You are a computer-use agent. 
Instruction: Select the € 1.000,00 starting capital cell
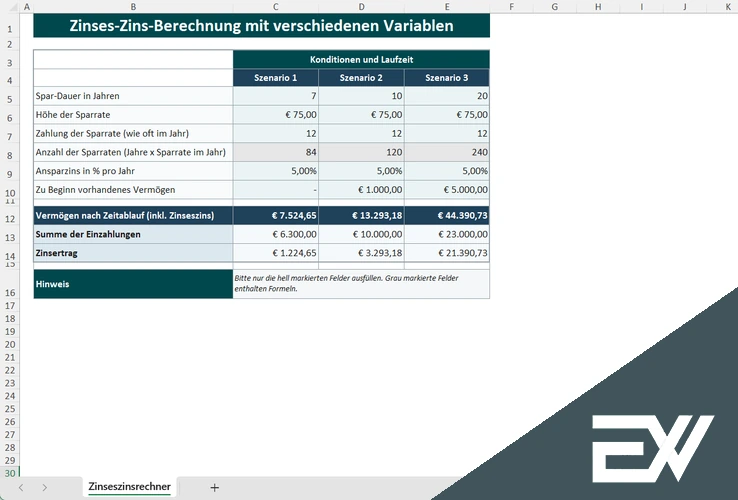point(361,190)
